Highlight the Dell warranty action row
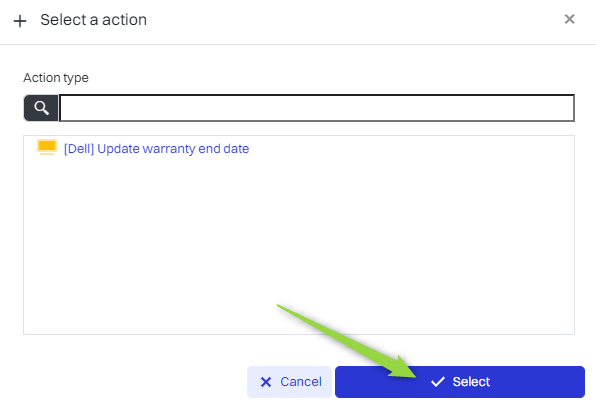Viewport: 596px width, 408px height. tap(299, 148)
